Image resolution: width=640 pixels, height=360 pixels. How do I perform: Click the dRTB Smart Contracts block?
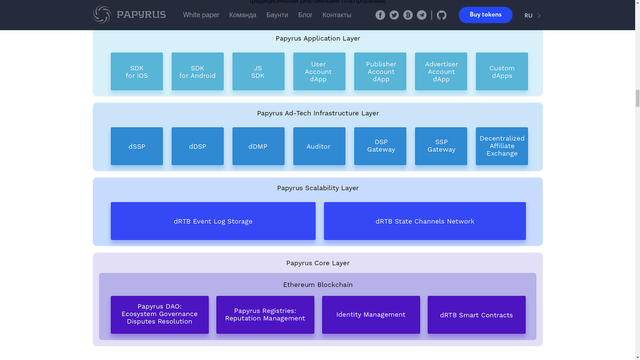pos(477,315)
